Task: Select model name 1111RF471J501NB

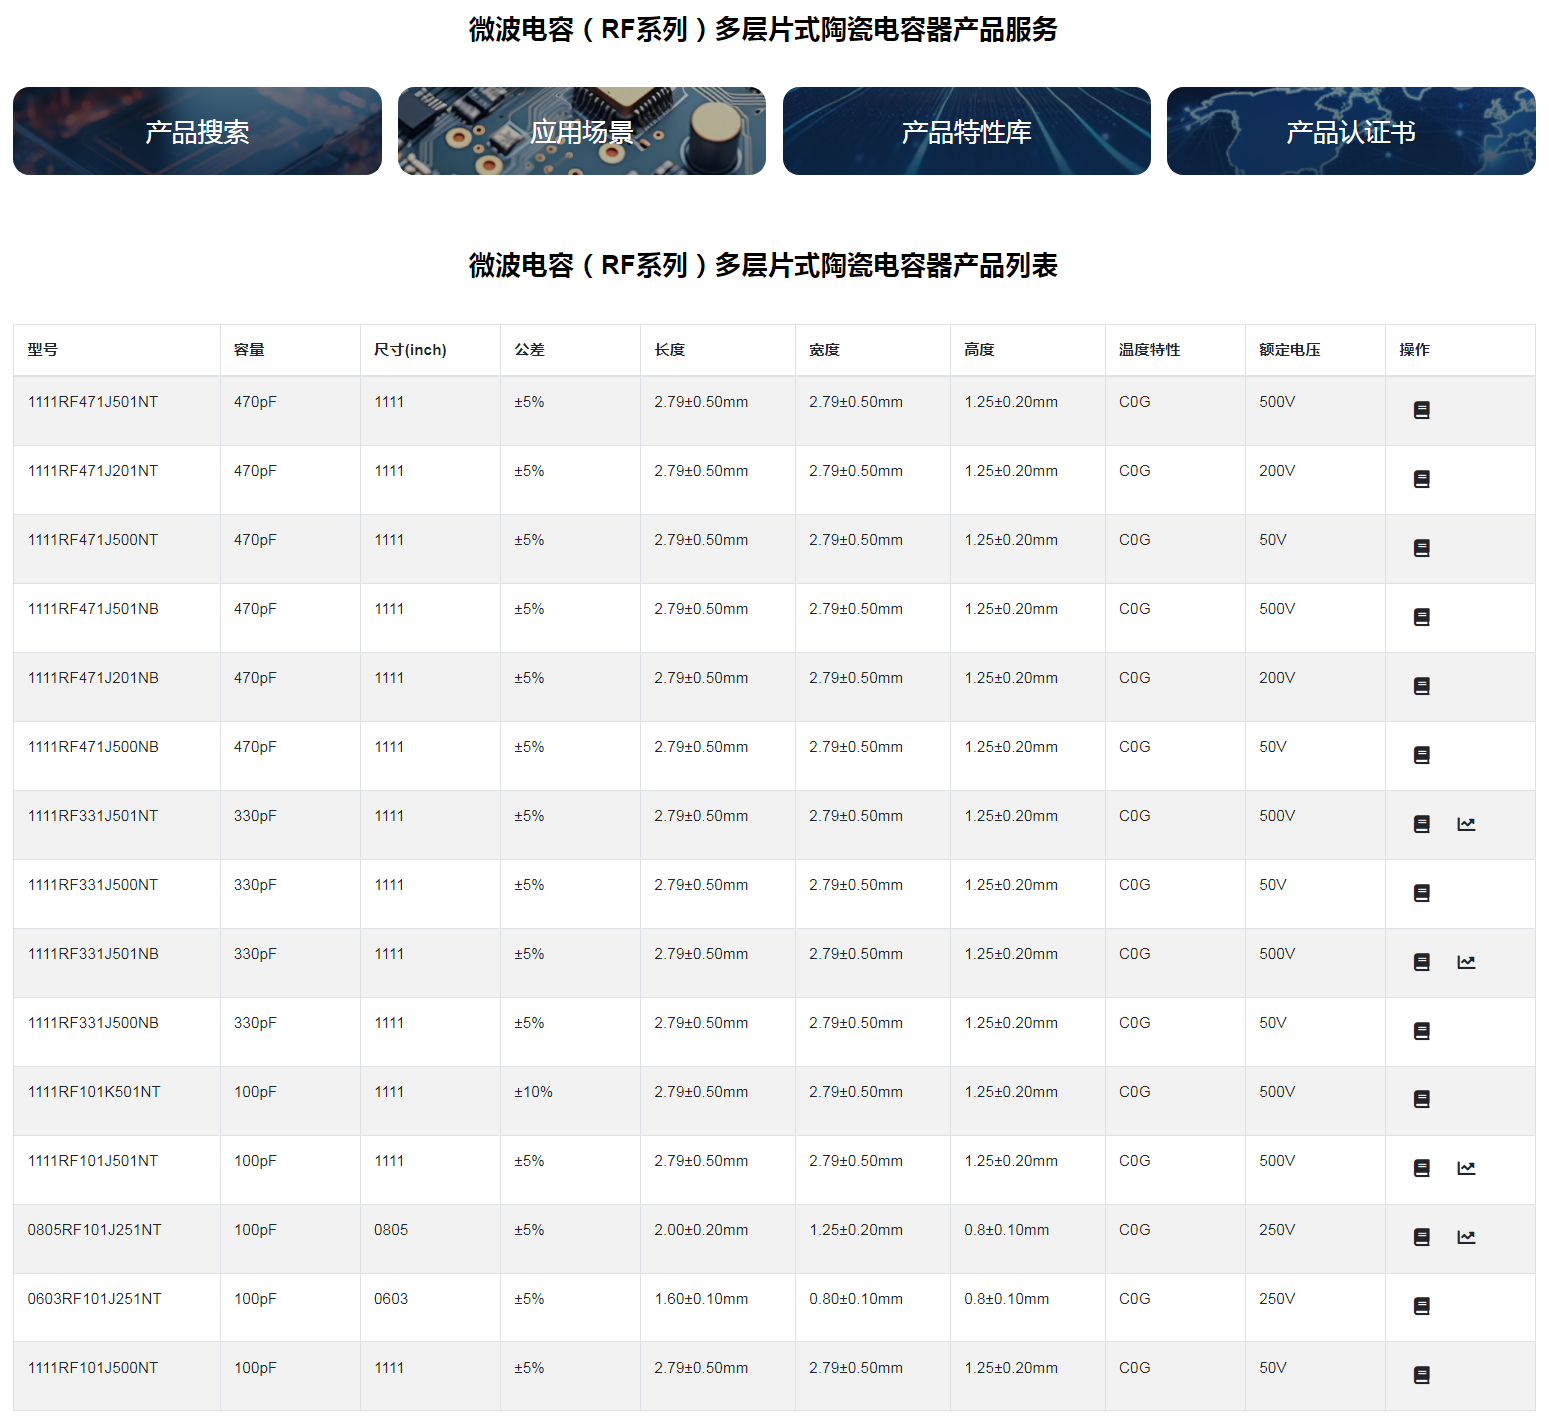Action: click(93, 609)
